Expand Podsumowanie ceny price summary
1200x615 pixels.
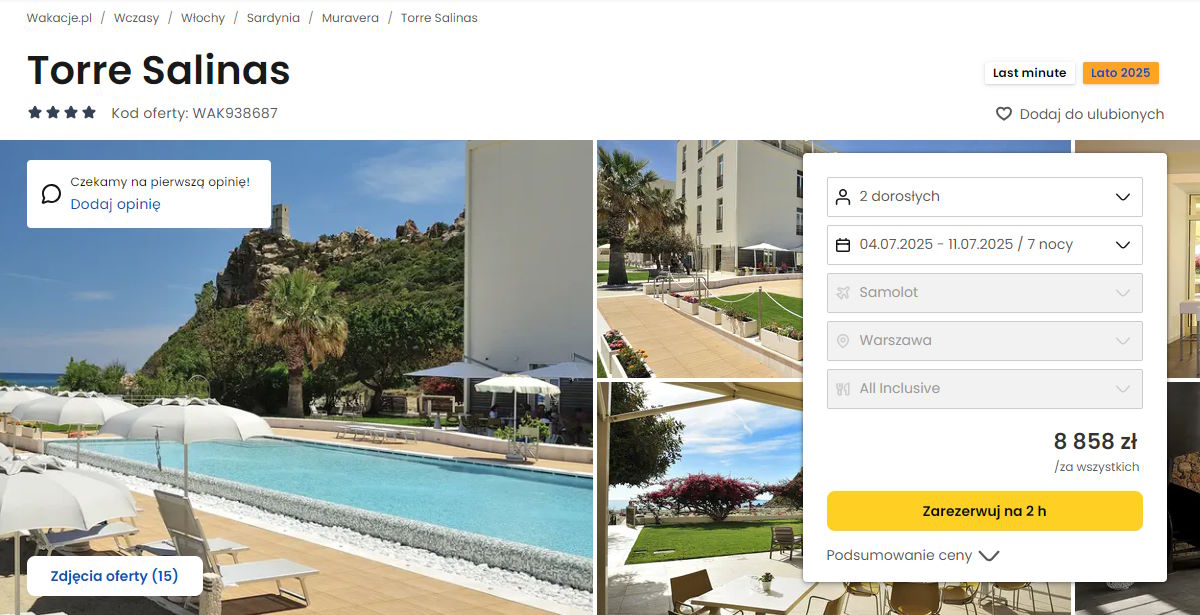point(913,555)
